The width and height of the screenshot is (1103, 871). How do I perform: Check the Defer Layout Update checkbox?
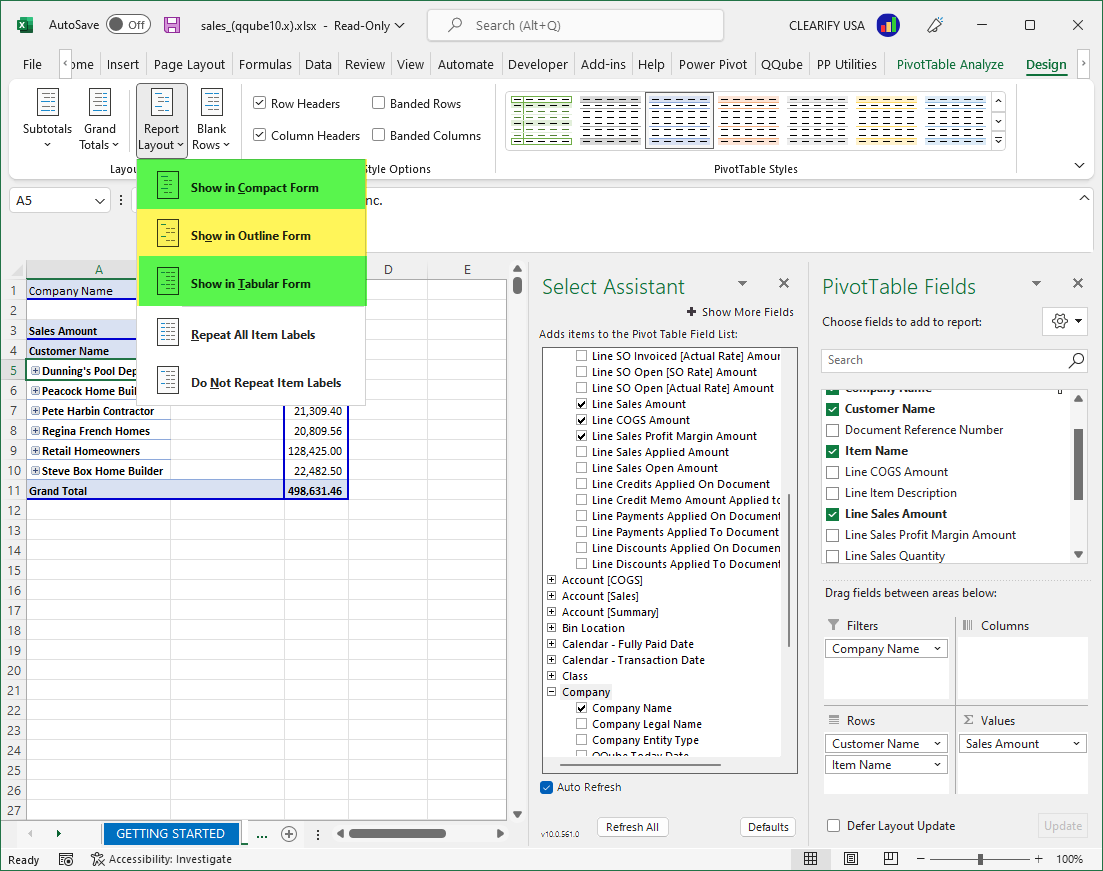click(834, 826)
